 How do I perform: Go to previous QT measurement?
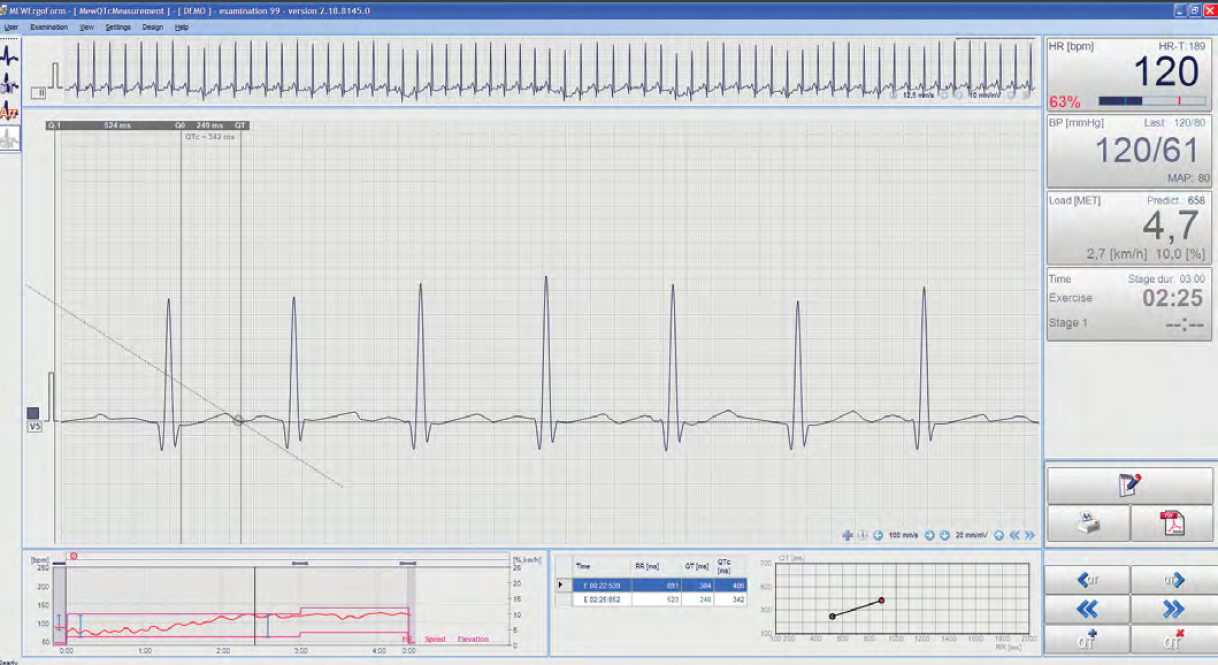(1088, 580)
